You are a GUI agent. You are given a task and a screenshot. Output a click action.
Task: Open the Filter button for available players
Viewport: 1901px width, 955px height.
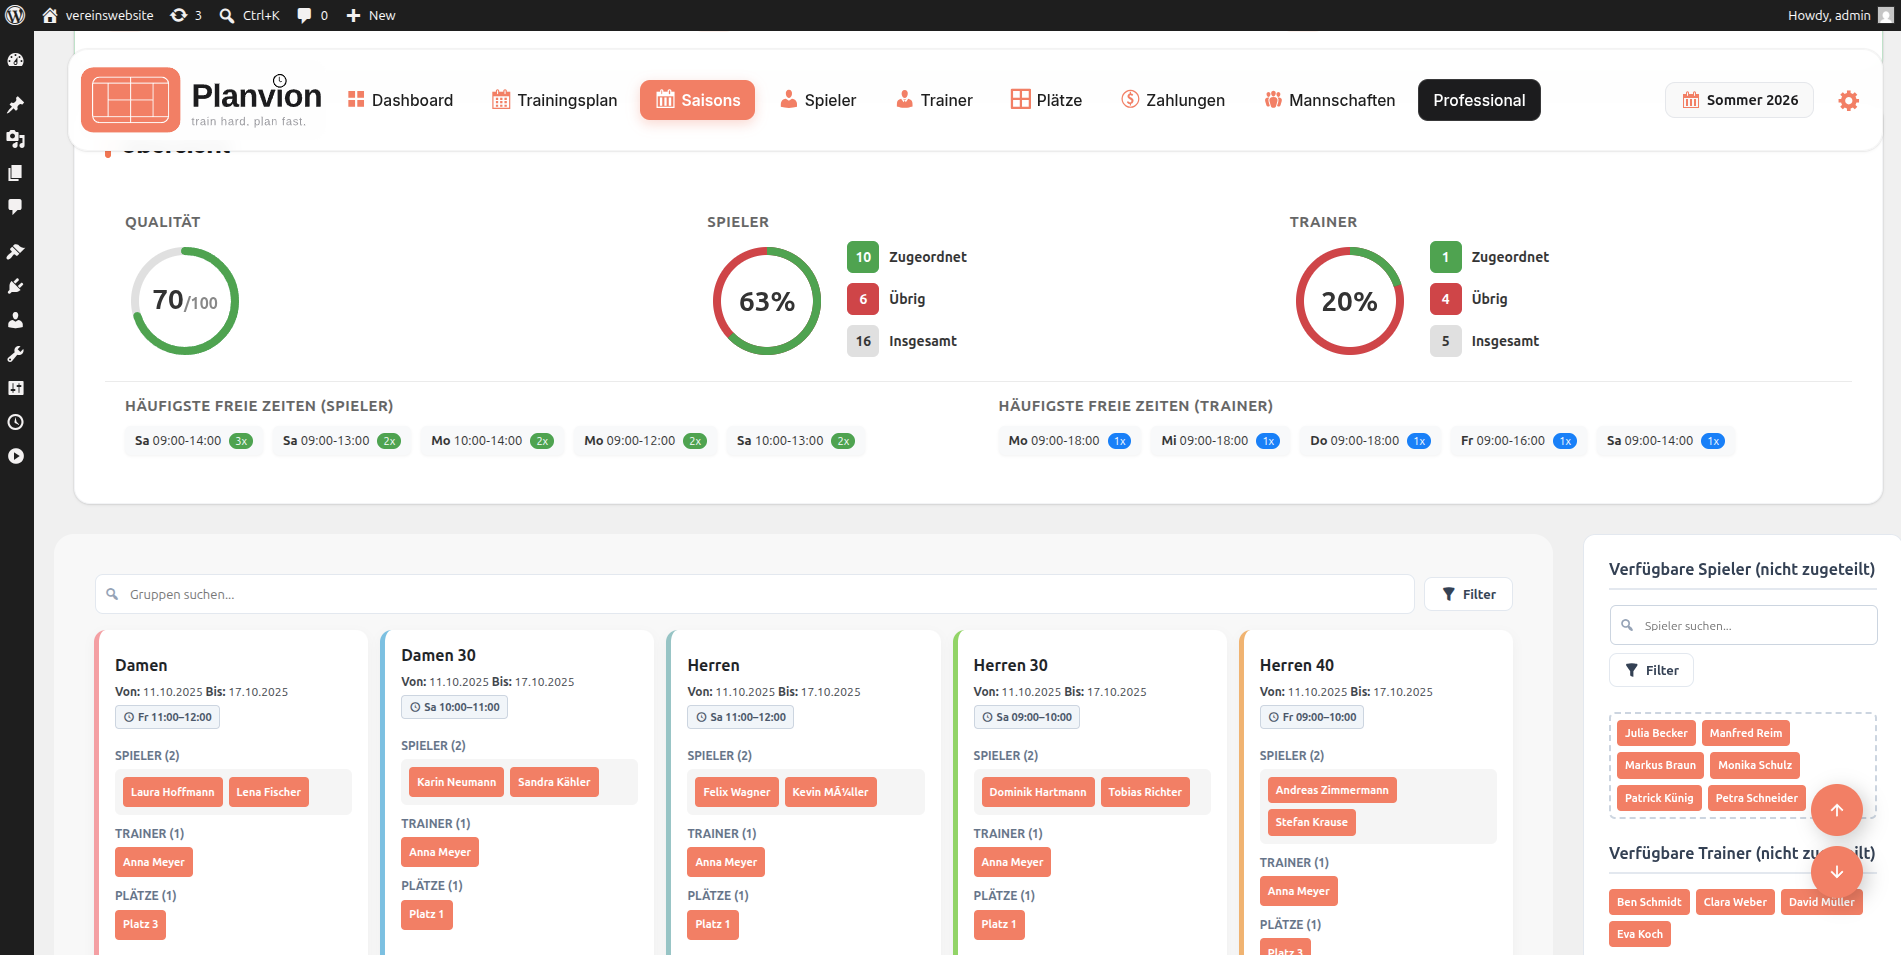click(1651, 670)
